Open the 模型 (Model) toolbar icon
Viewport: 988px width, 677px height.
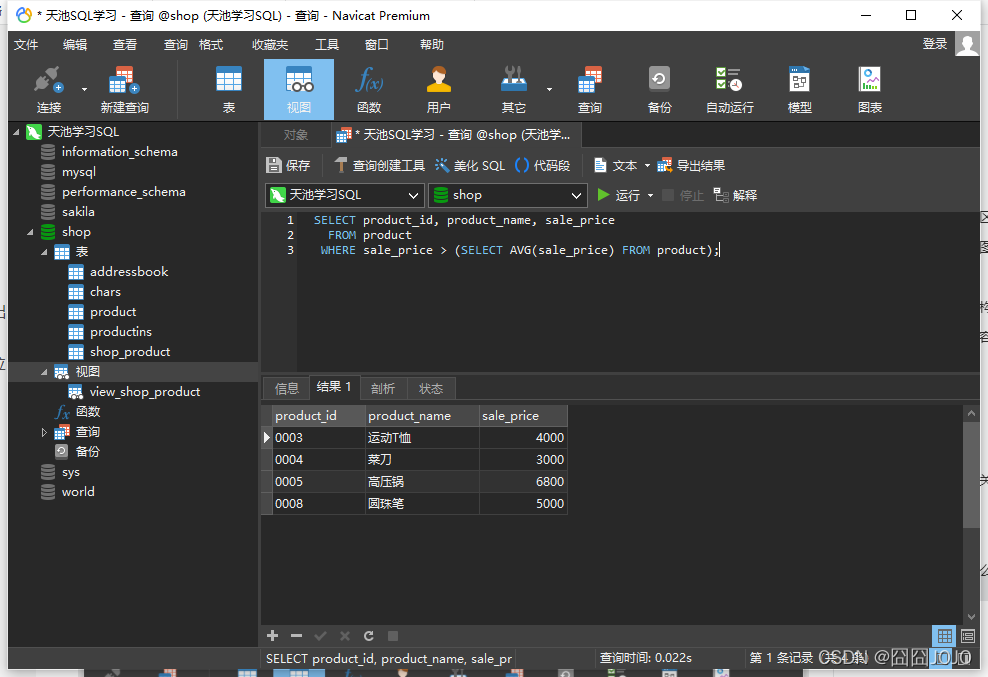pos(800,90)
